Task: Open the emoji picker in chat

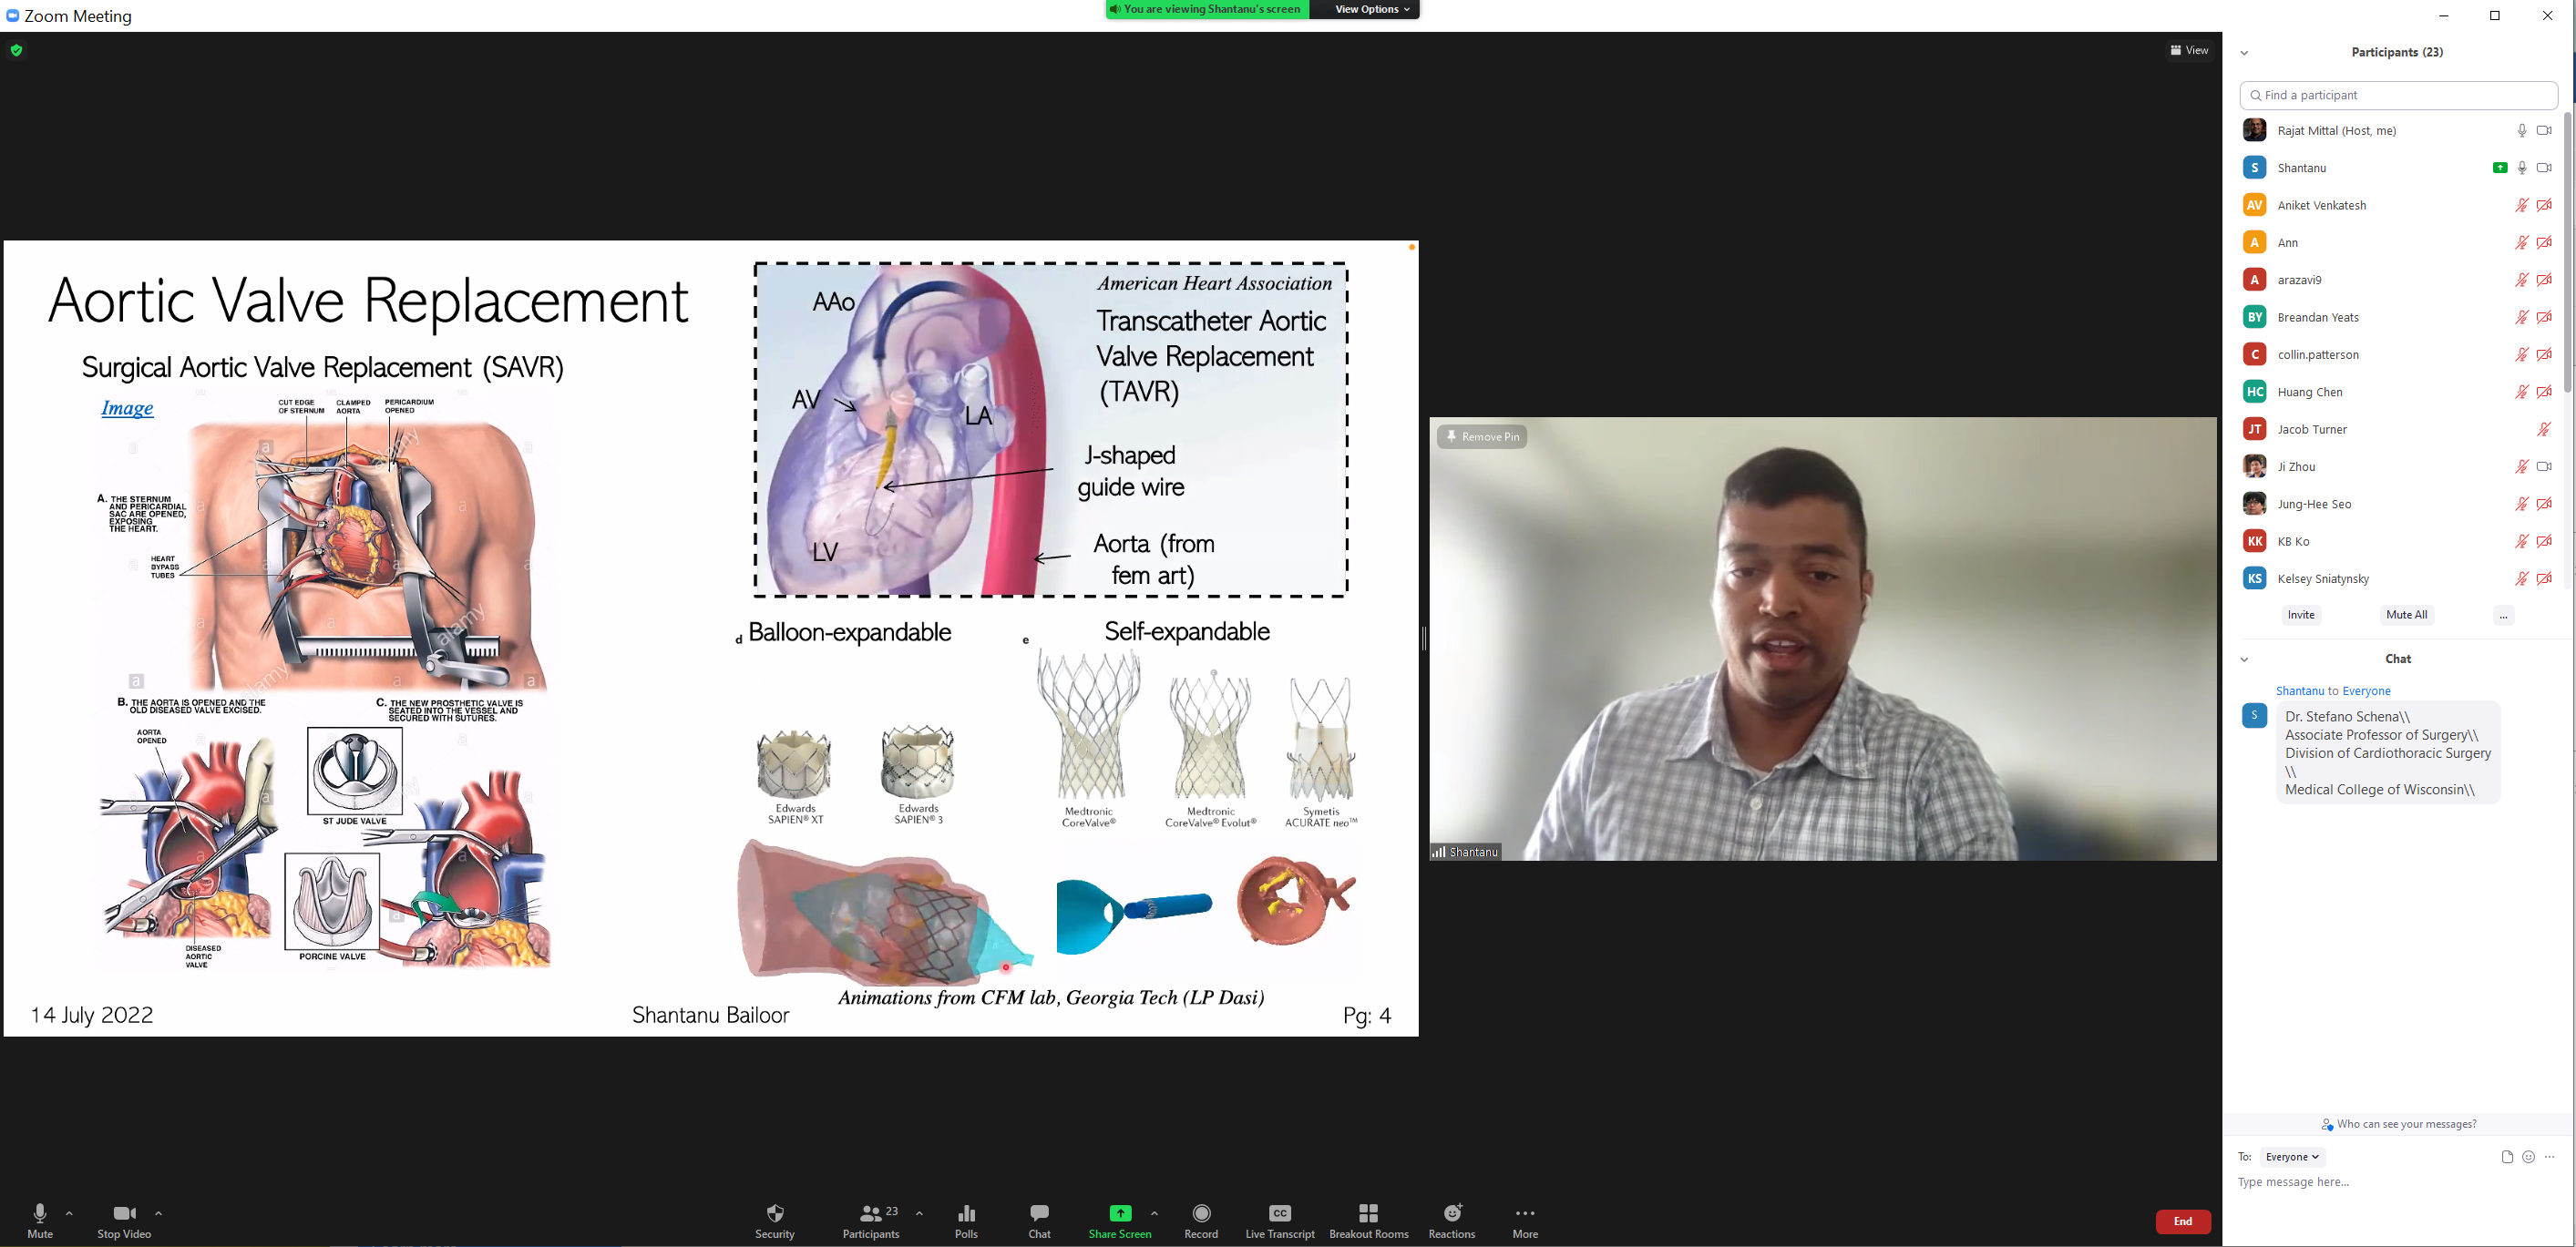Action: click(x=2528, y=1157)
